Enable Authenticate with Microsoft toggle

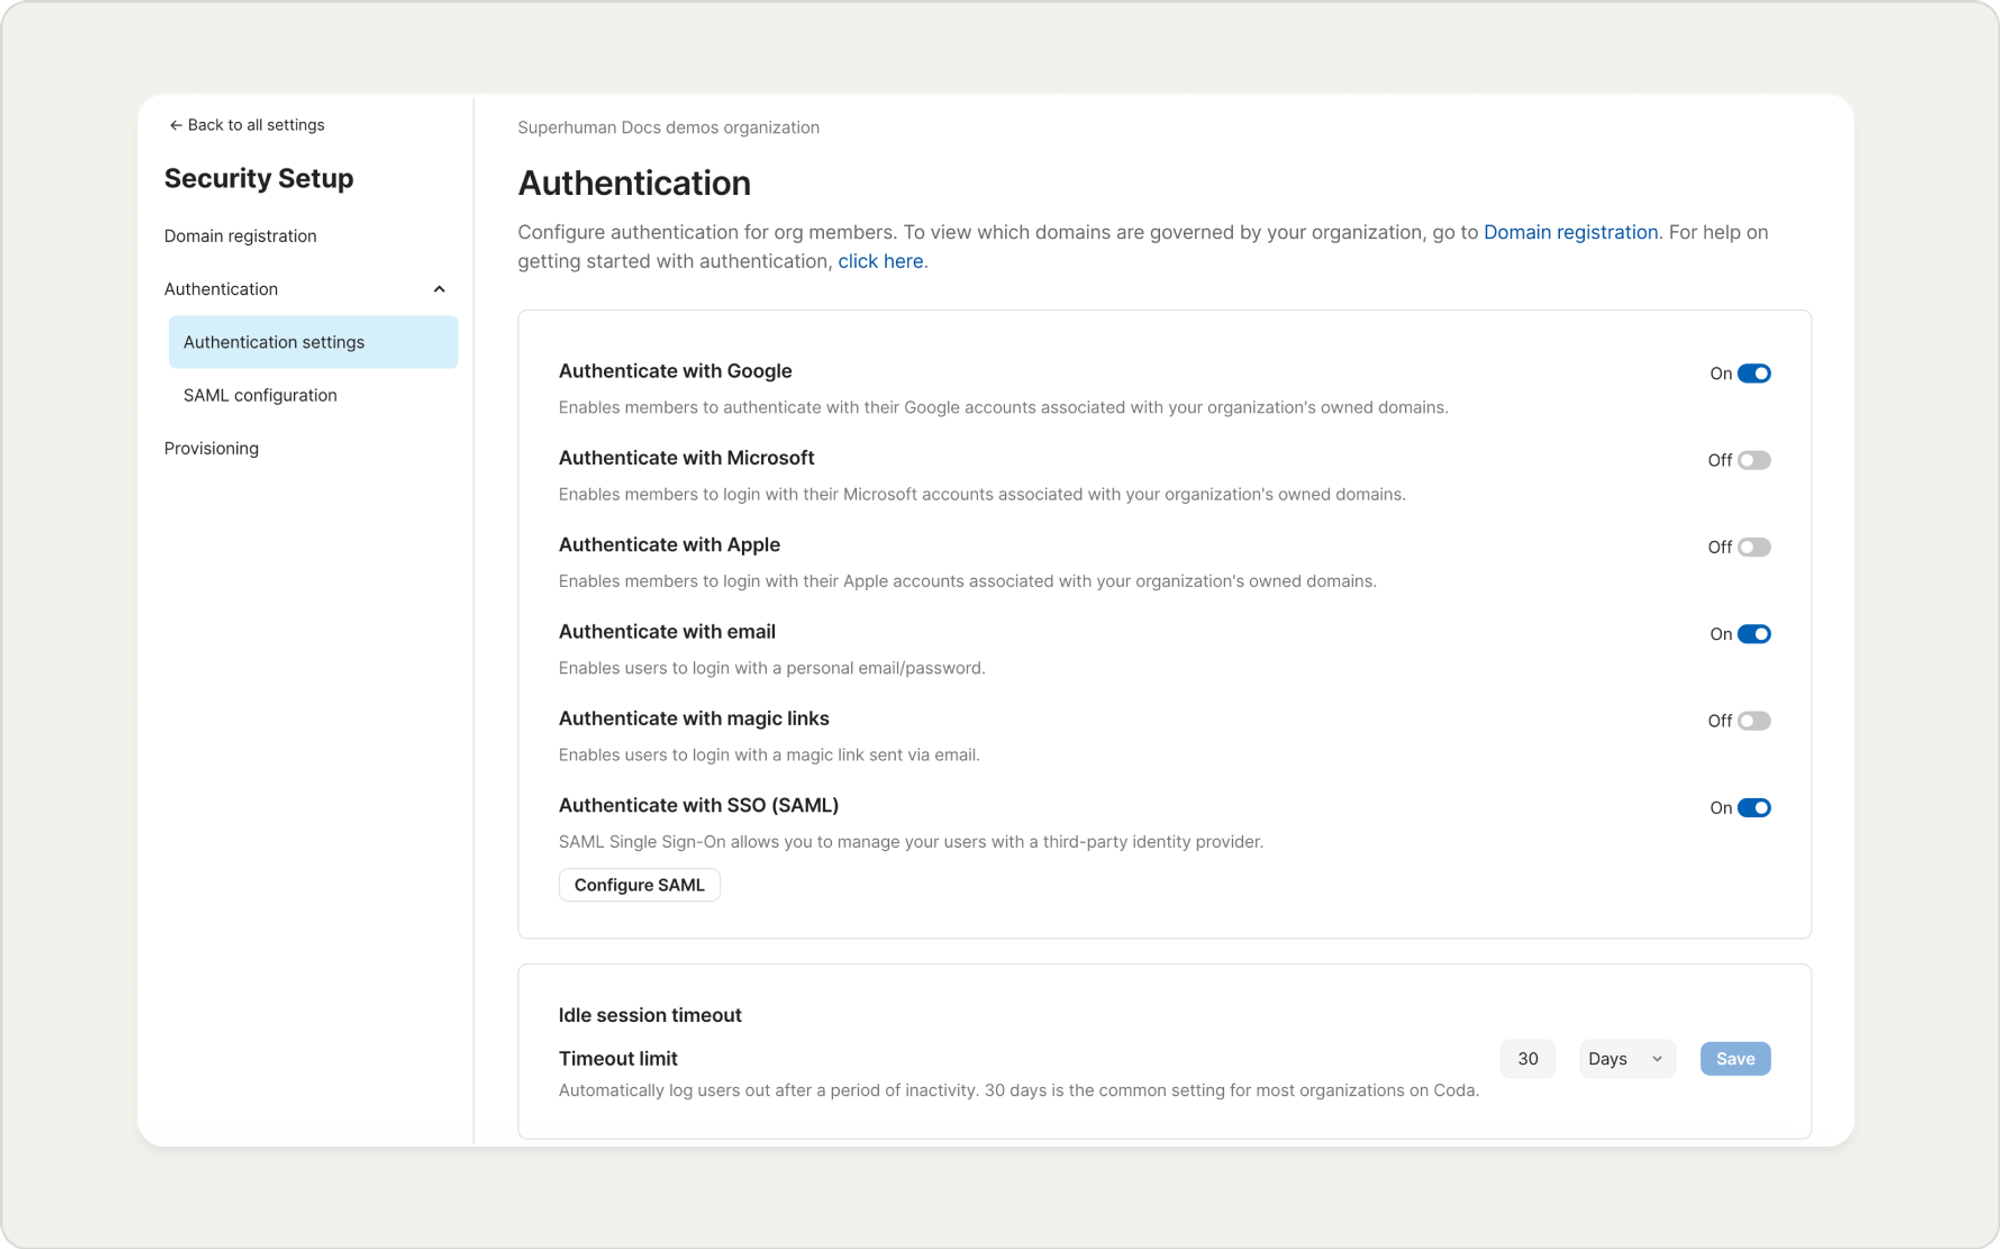1753,460
